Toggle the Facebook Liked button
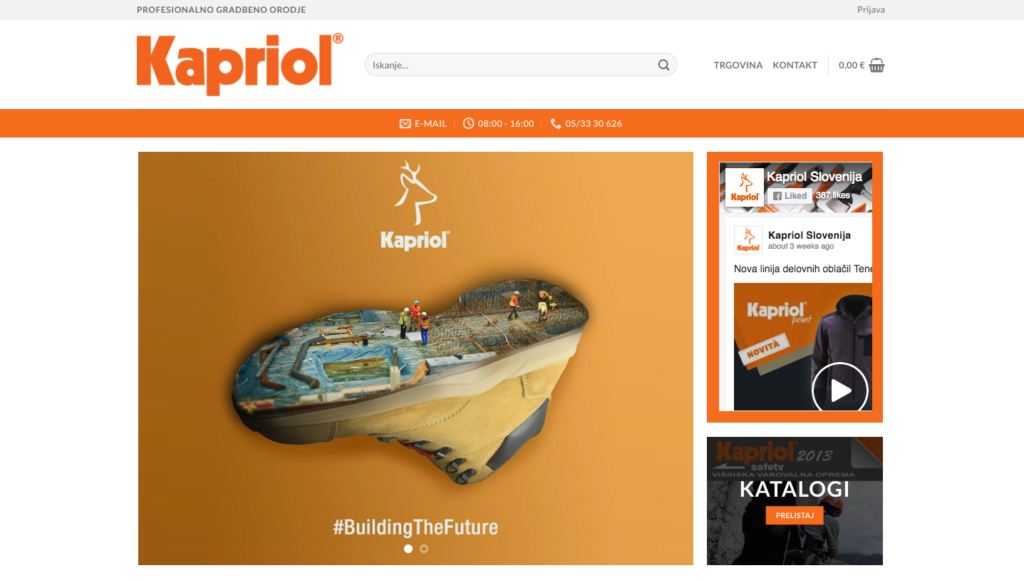 [790, 195]
